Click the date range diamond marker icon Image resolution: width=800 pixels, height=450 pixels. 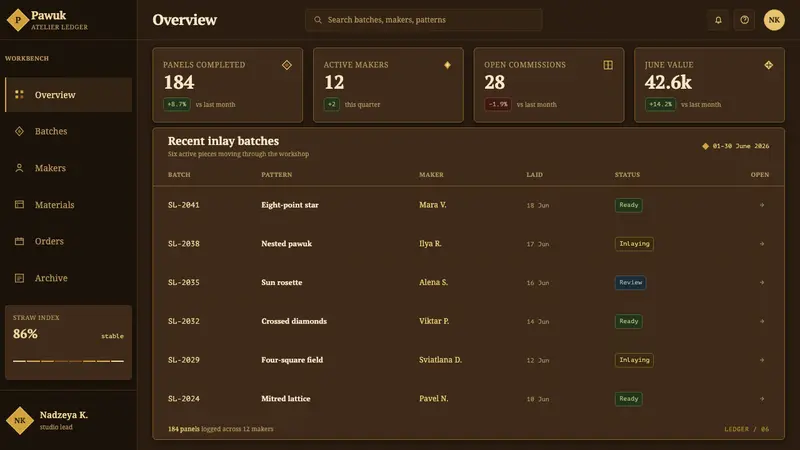coord(706,146)
